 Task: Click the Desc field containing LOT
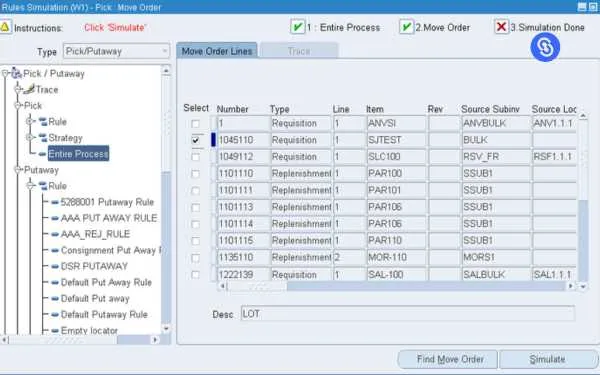[408, 314]
